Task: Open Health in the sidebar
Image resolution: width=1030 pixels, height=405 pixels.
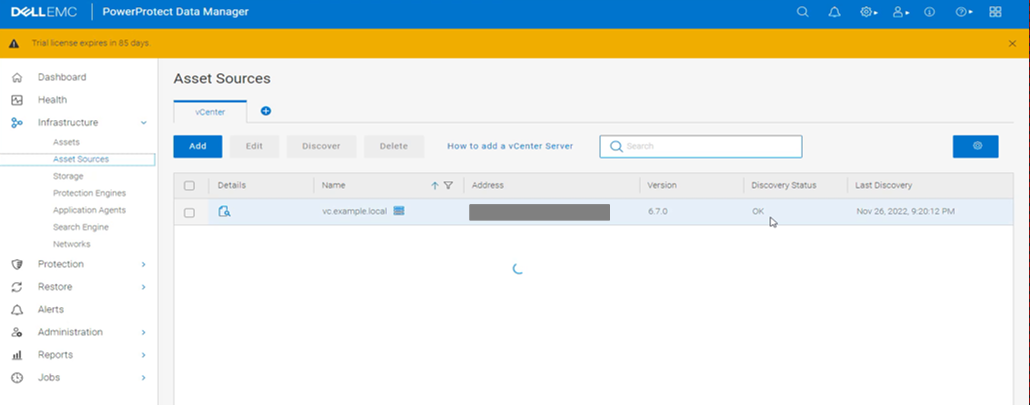Action: (x=52, y=100)
